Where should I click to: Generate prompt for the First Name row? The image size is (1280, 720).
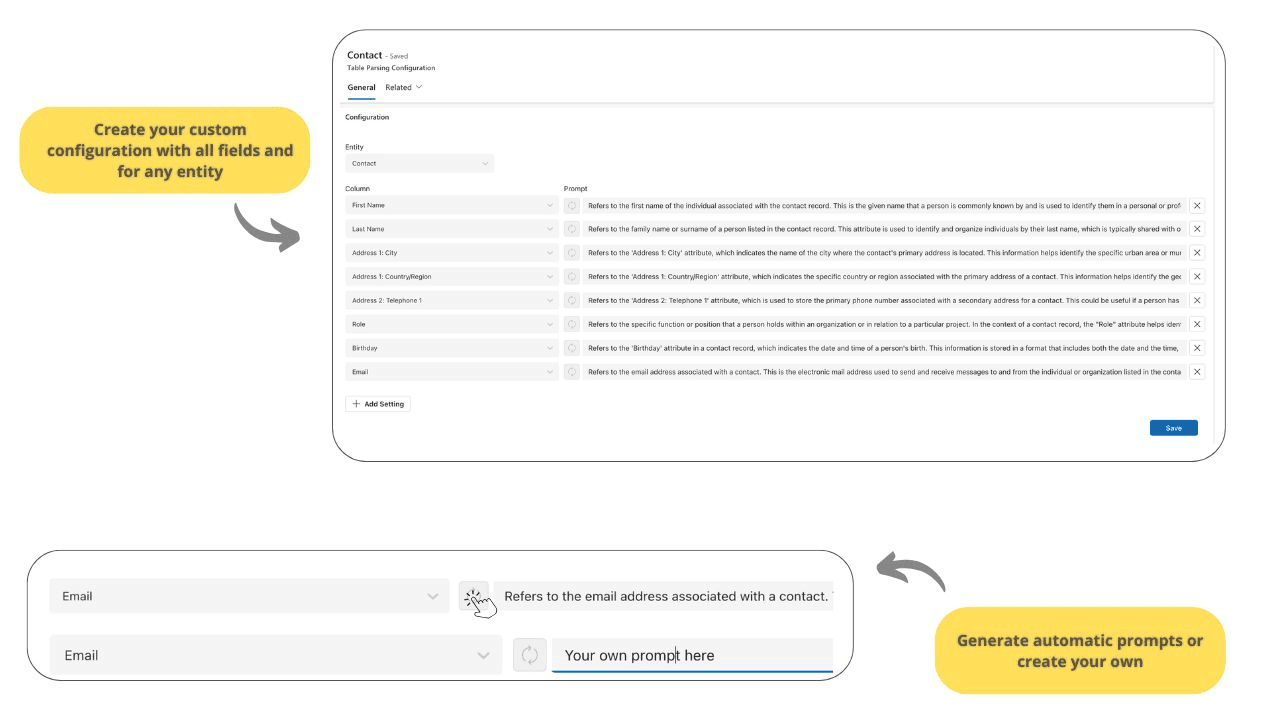pyautogui.click(x=572, y=205)
